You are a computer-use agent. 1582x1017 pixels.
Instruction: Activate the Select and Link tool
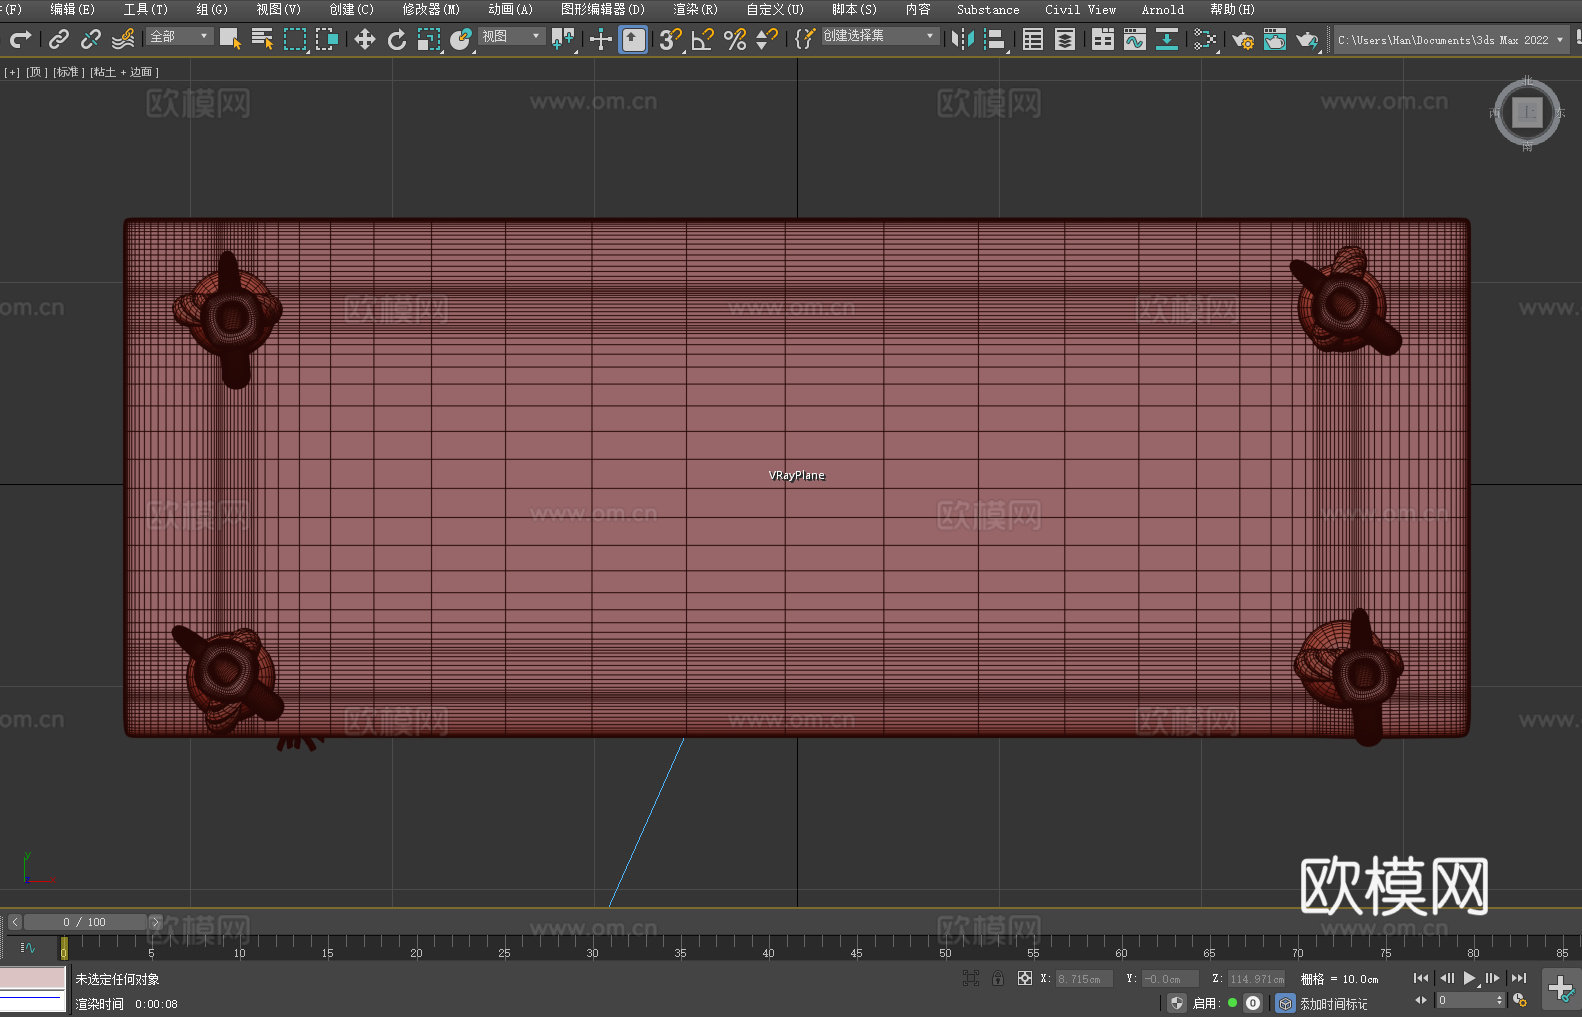(59, 39)
